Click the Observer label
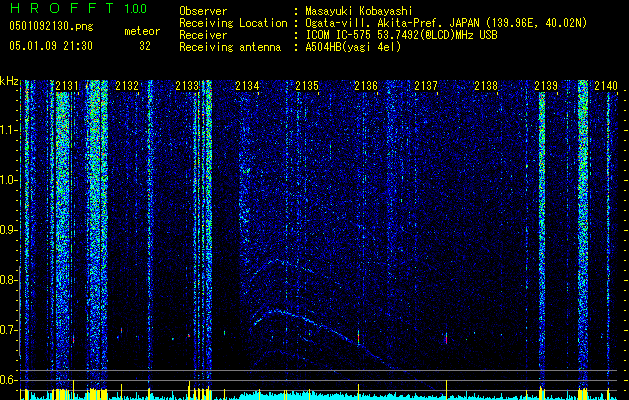Viewport: 629px width, 400px height. [203, 11]
